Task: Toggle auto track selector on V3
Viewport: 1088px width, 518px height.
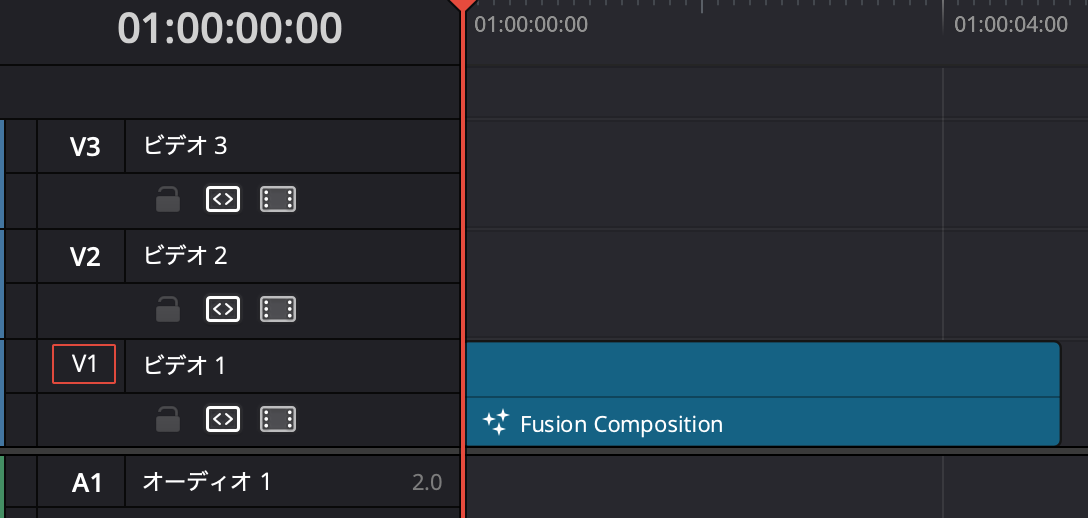Action: click(223, 200)
